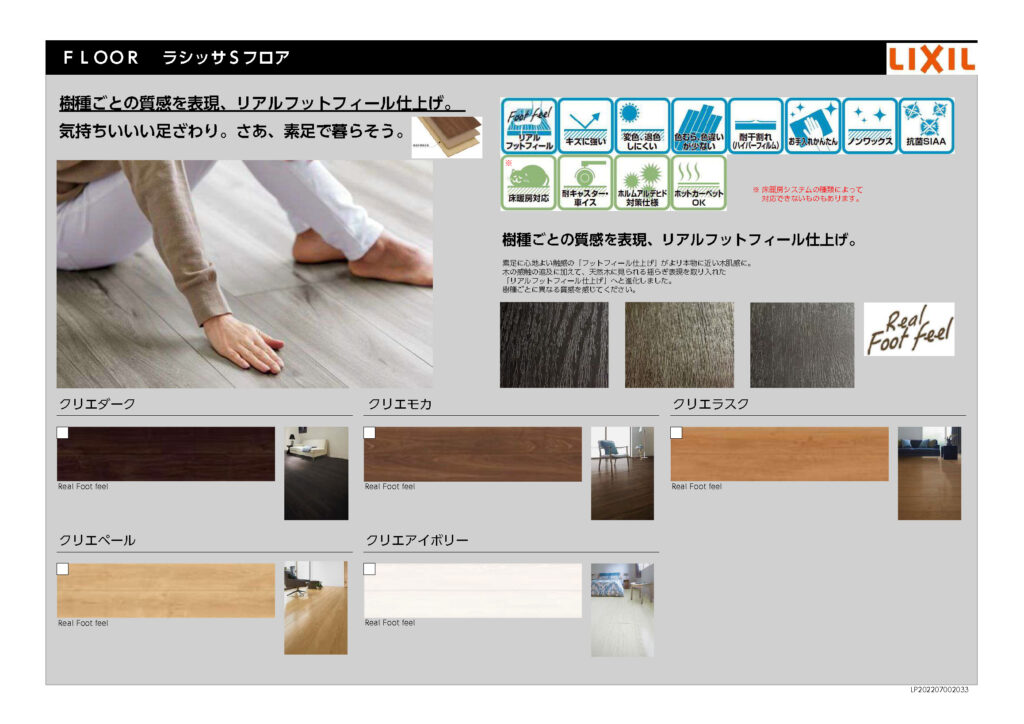The width and height of the screenshot is (1024, 724).
Task: Click the クリエラスク heading
Action: pos(711,404)
